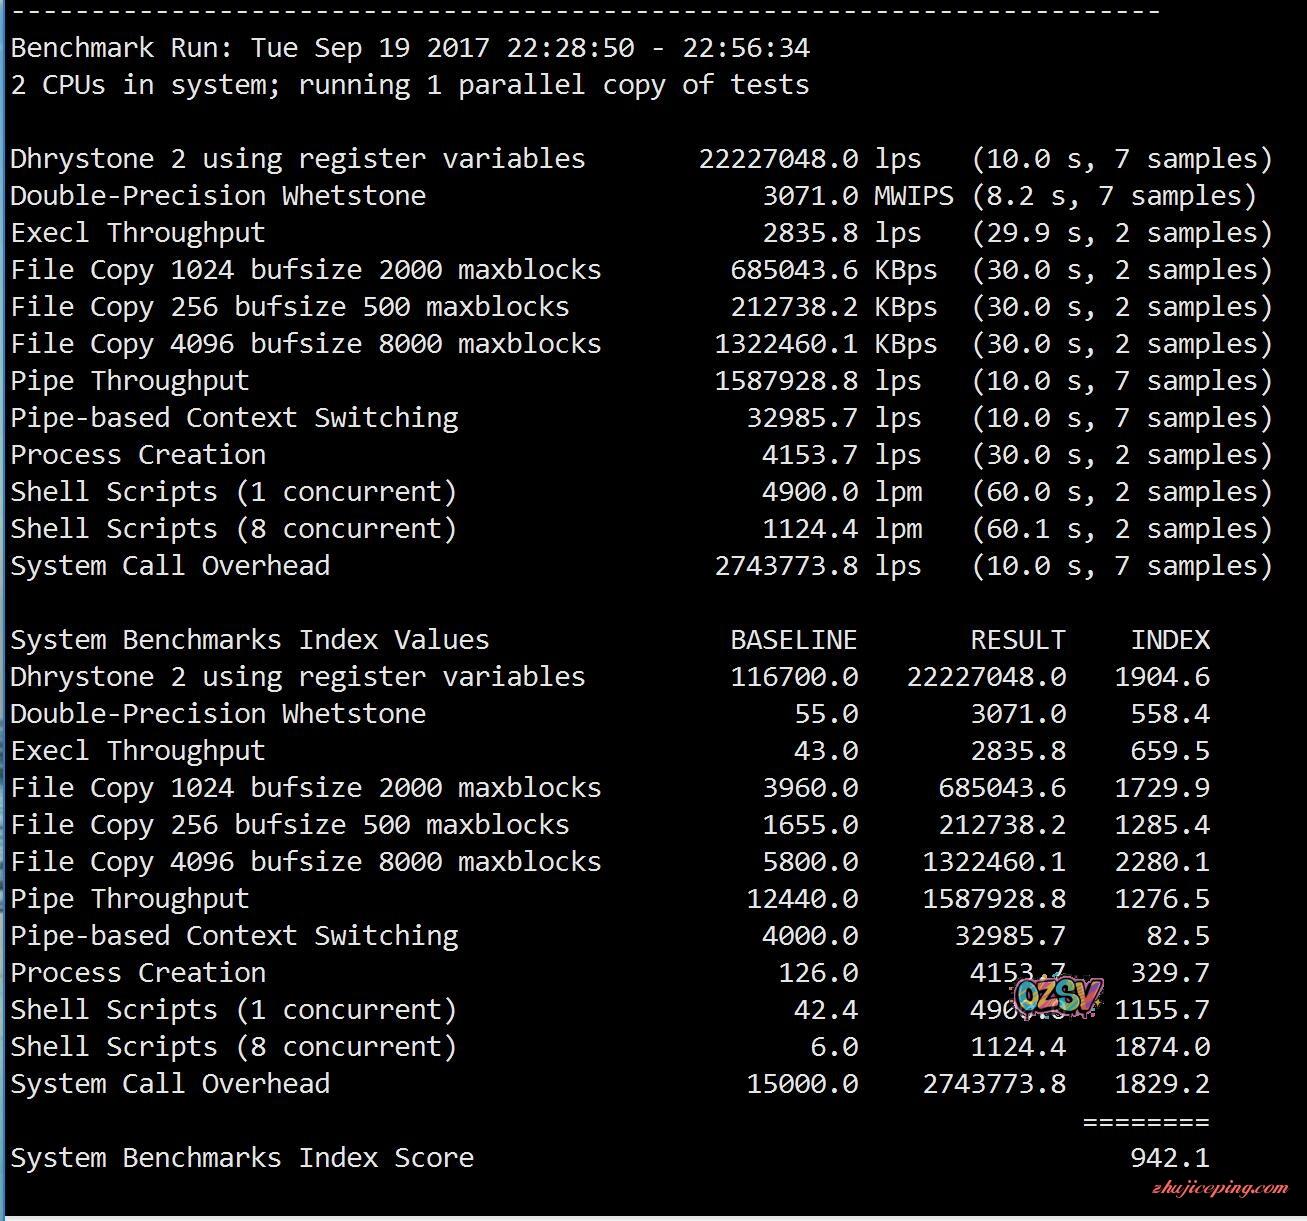Screen dimensions: 1307x1221
Task: Click the baseline value 15000.0
Action: 802,1084
